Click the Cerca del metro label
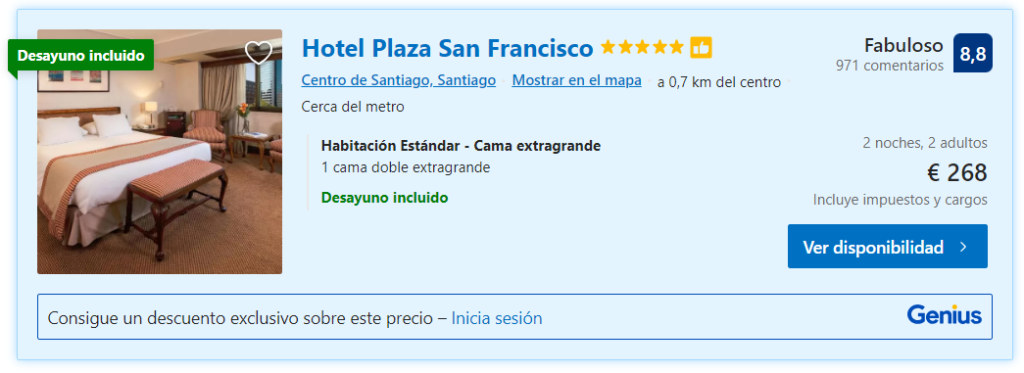Image resolution: width=1024 pixels, height=373 pixels. pyautogui.click(x=353, y=106)
